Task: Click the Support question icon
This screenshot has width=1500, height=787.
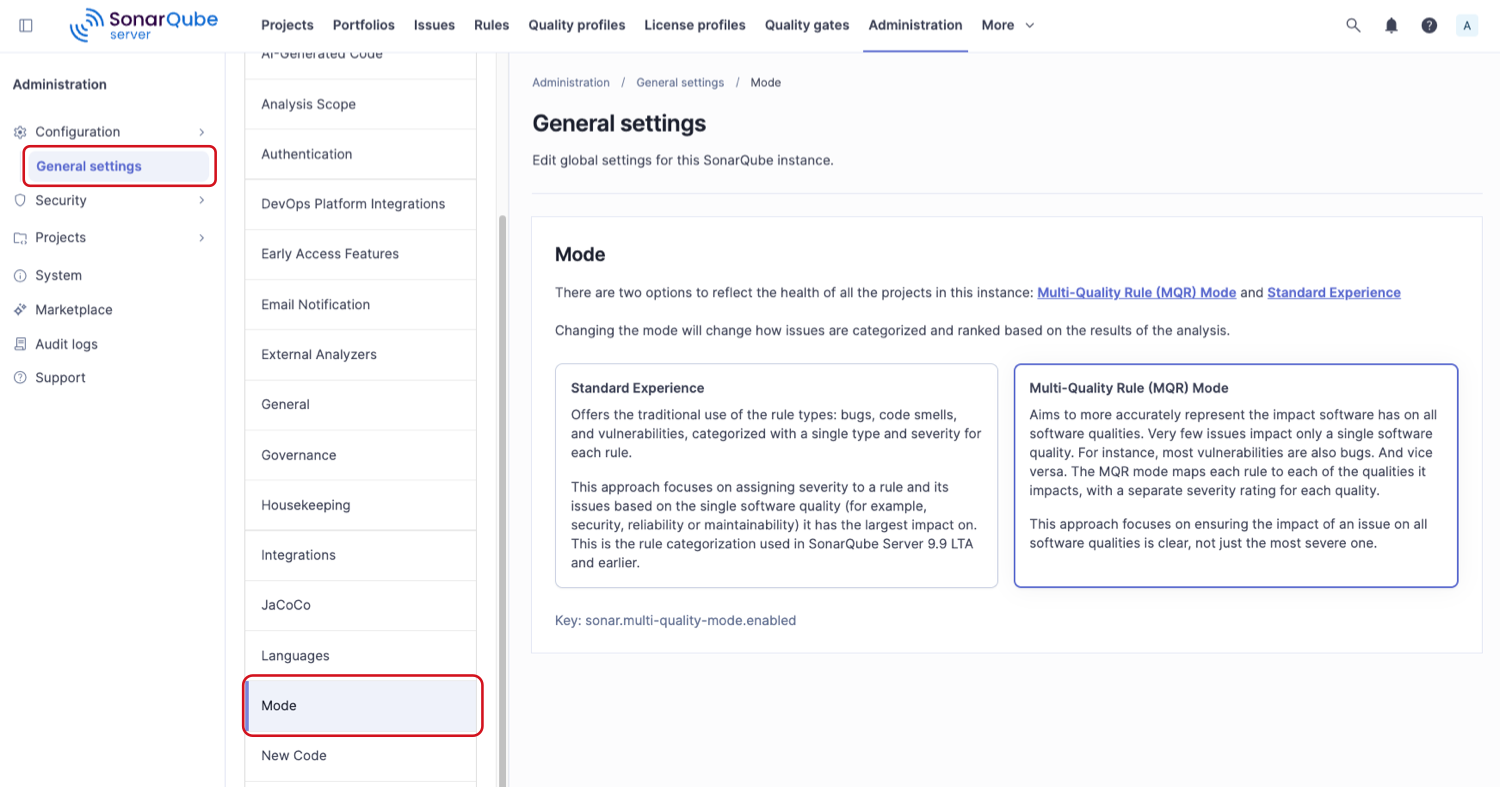Action: coord(20,378)
